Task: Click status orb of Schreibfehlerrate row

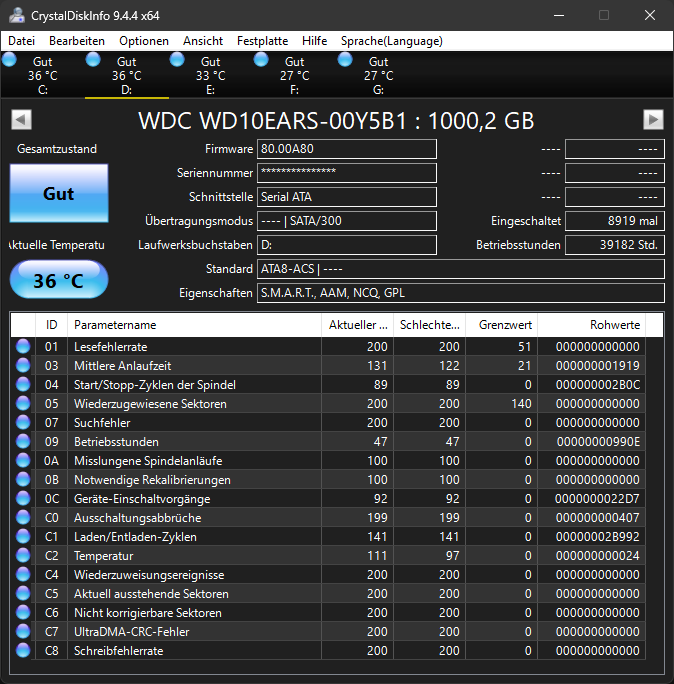Action: [x=23, y=650]
